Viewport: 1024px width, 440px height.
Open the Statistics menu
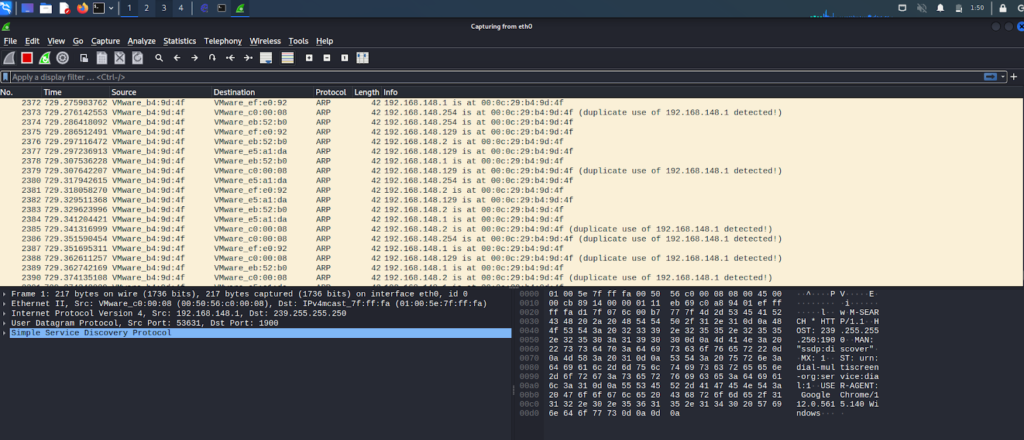[180, 41]
